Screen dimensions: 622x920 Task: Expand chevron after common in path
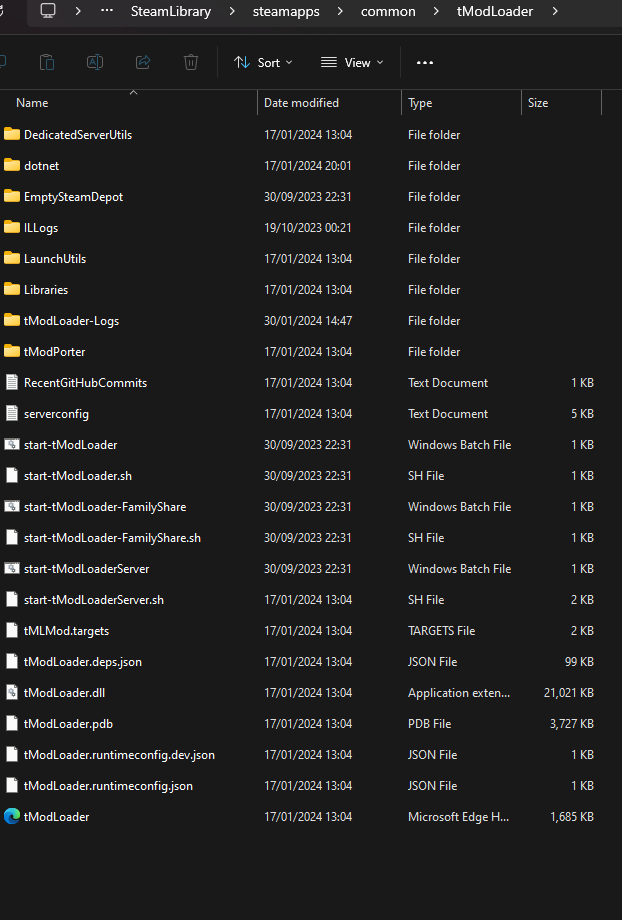pyautogui.click(x=435, y=11)
